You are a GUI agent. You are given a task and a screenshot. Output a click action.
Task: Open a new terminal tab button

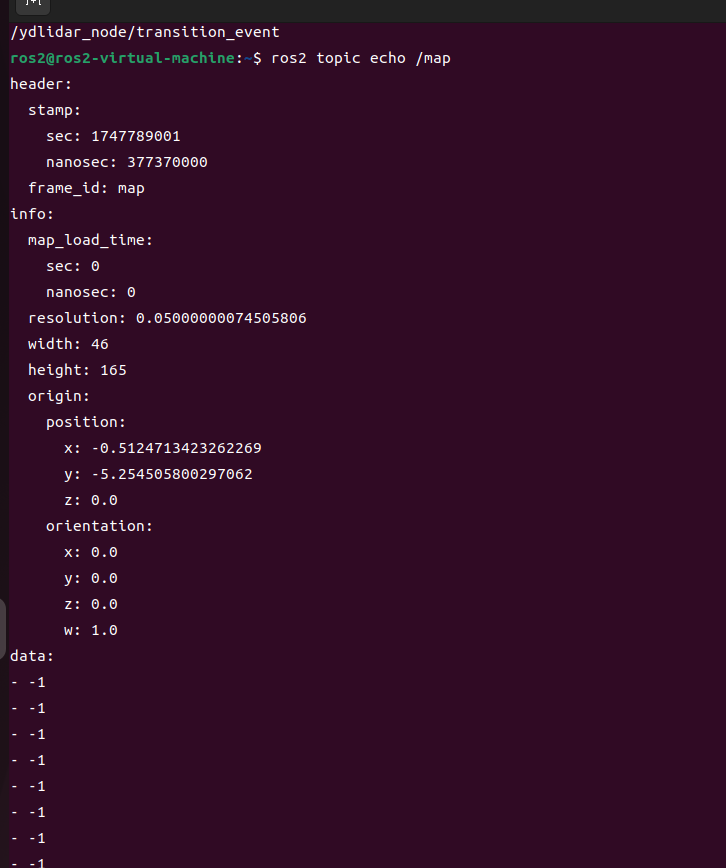(33, 6)
